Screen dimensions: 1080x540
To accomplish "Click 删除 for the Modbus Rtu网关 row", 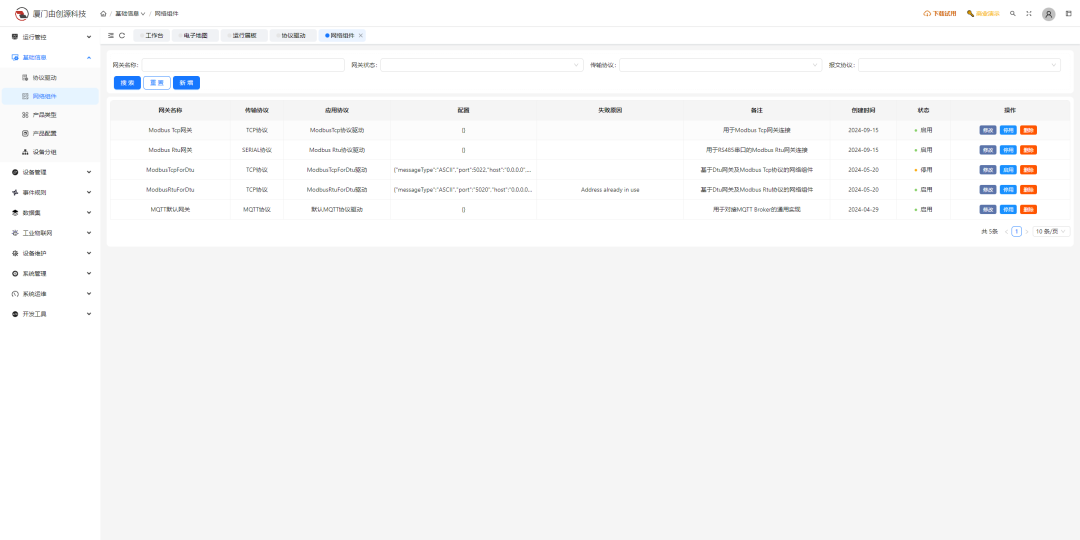I will pyautogui.click(x=1028, y=150).
